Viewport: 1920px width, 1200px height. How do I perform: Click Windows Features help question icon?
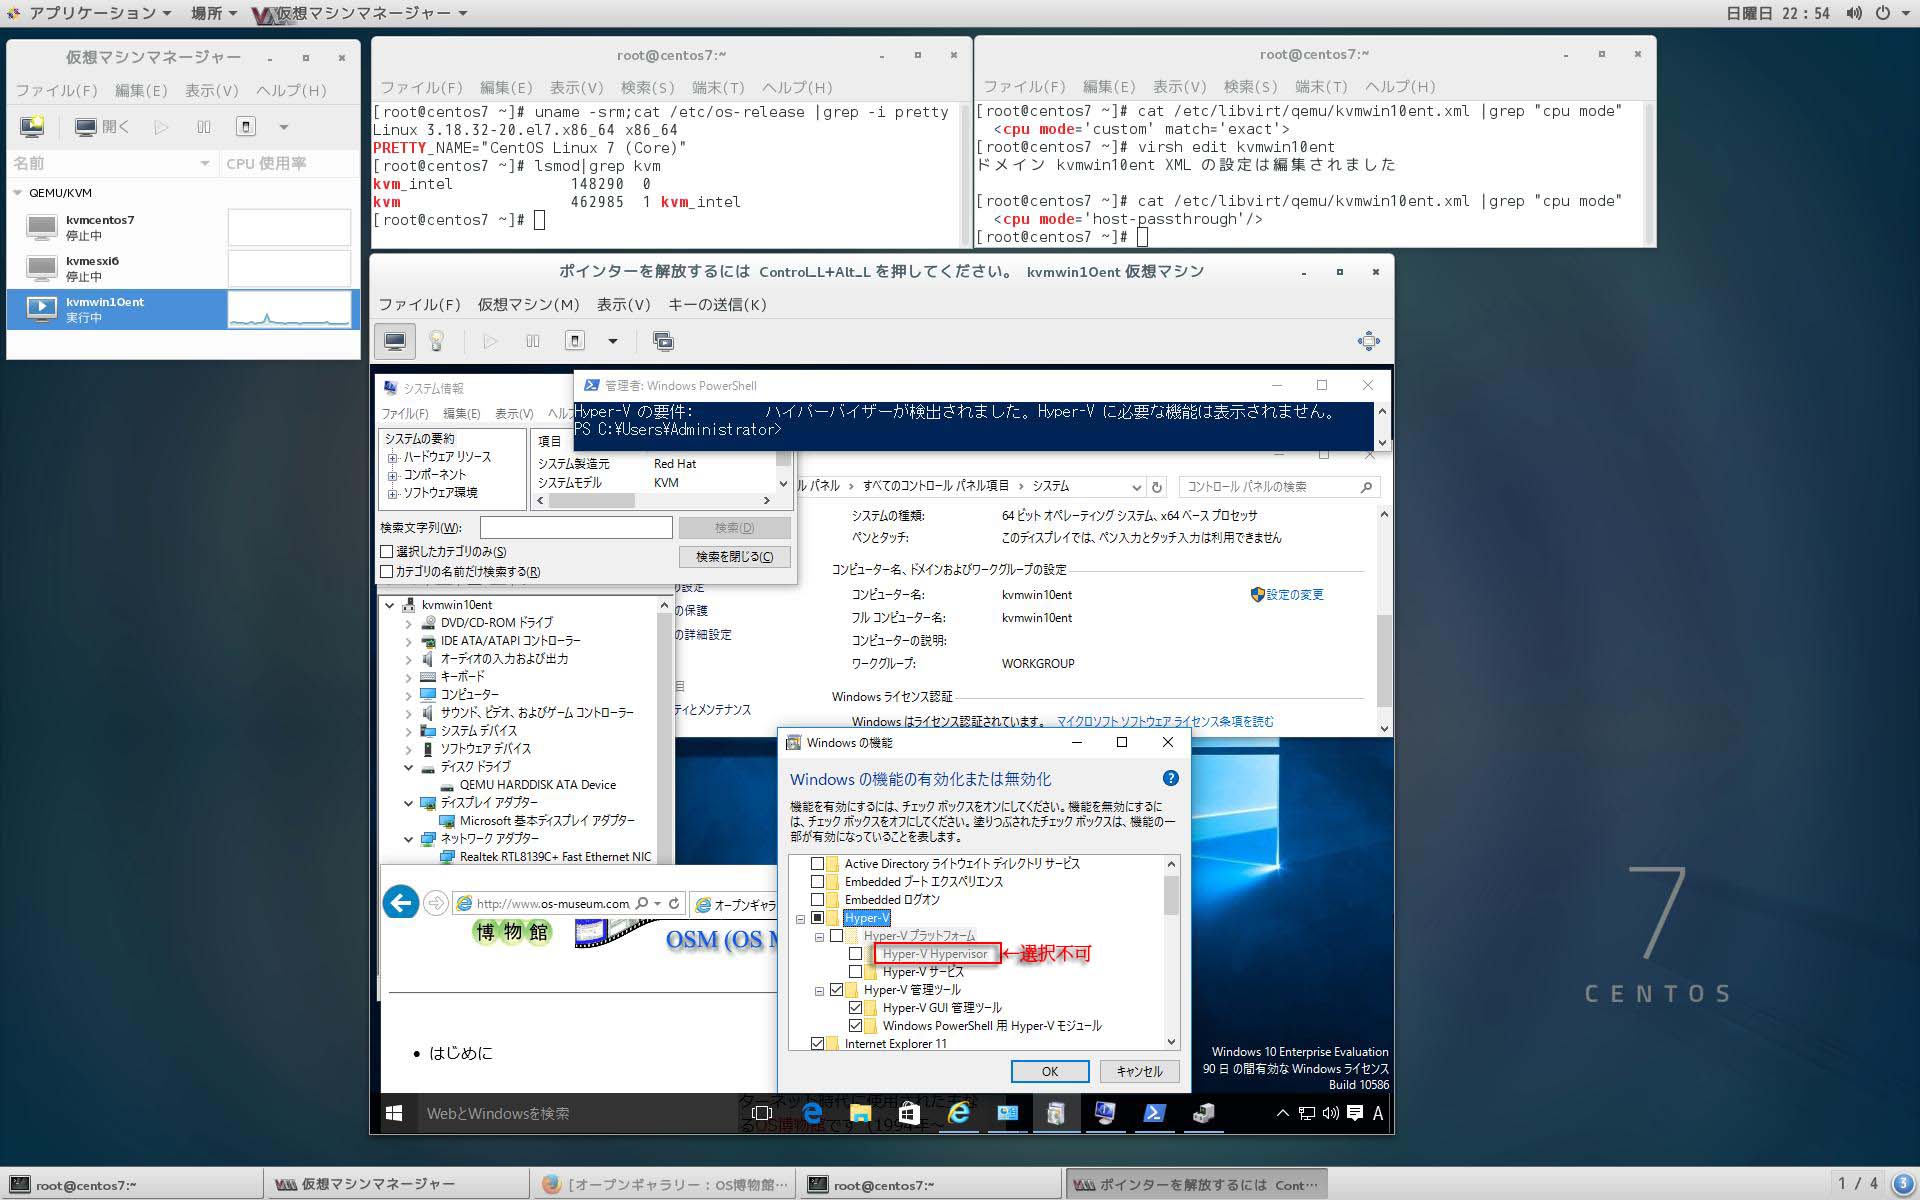point(1170,778)
